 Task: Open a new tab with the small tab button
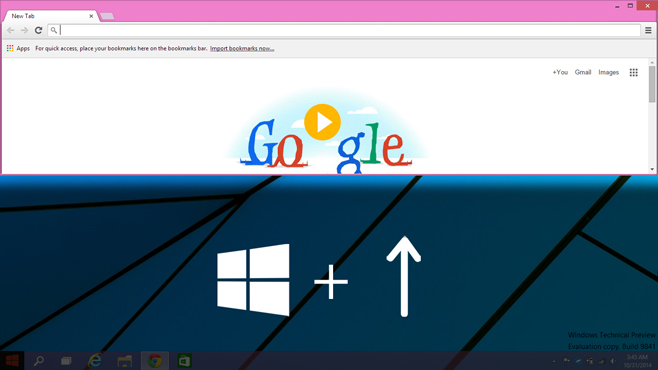tap(107, 16)
